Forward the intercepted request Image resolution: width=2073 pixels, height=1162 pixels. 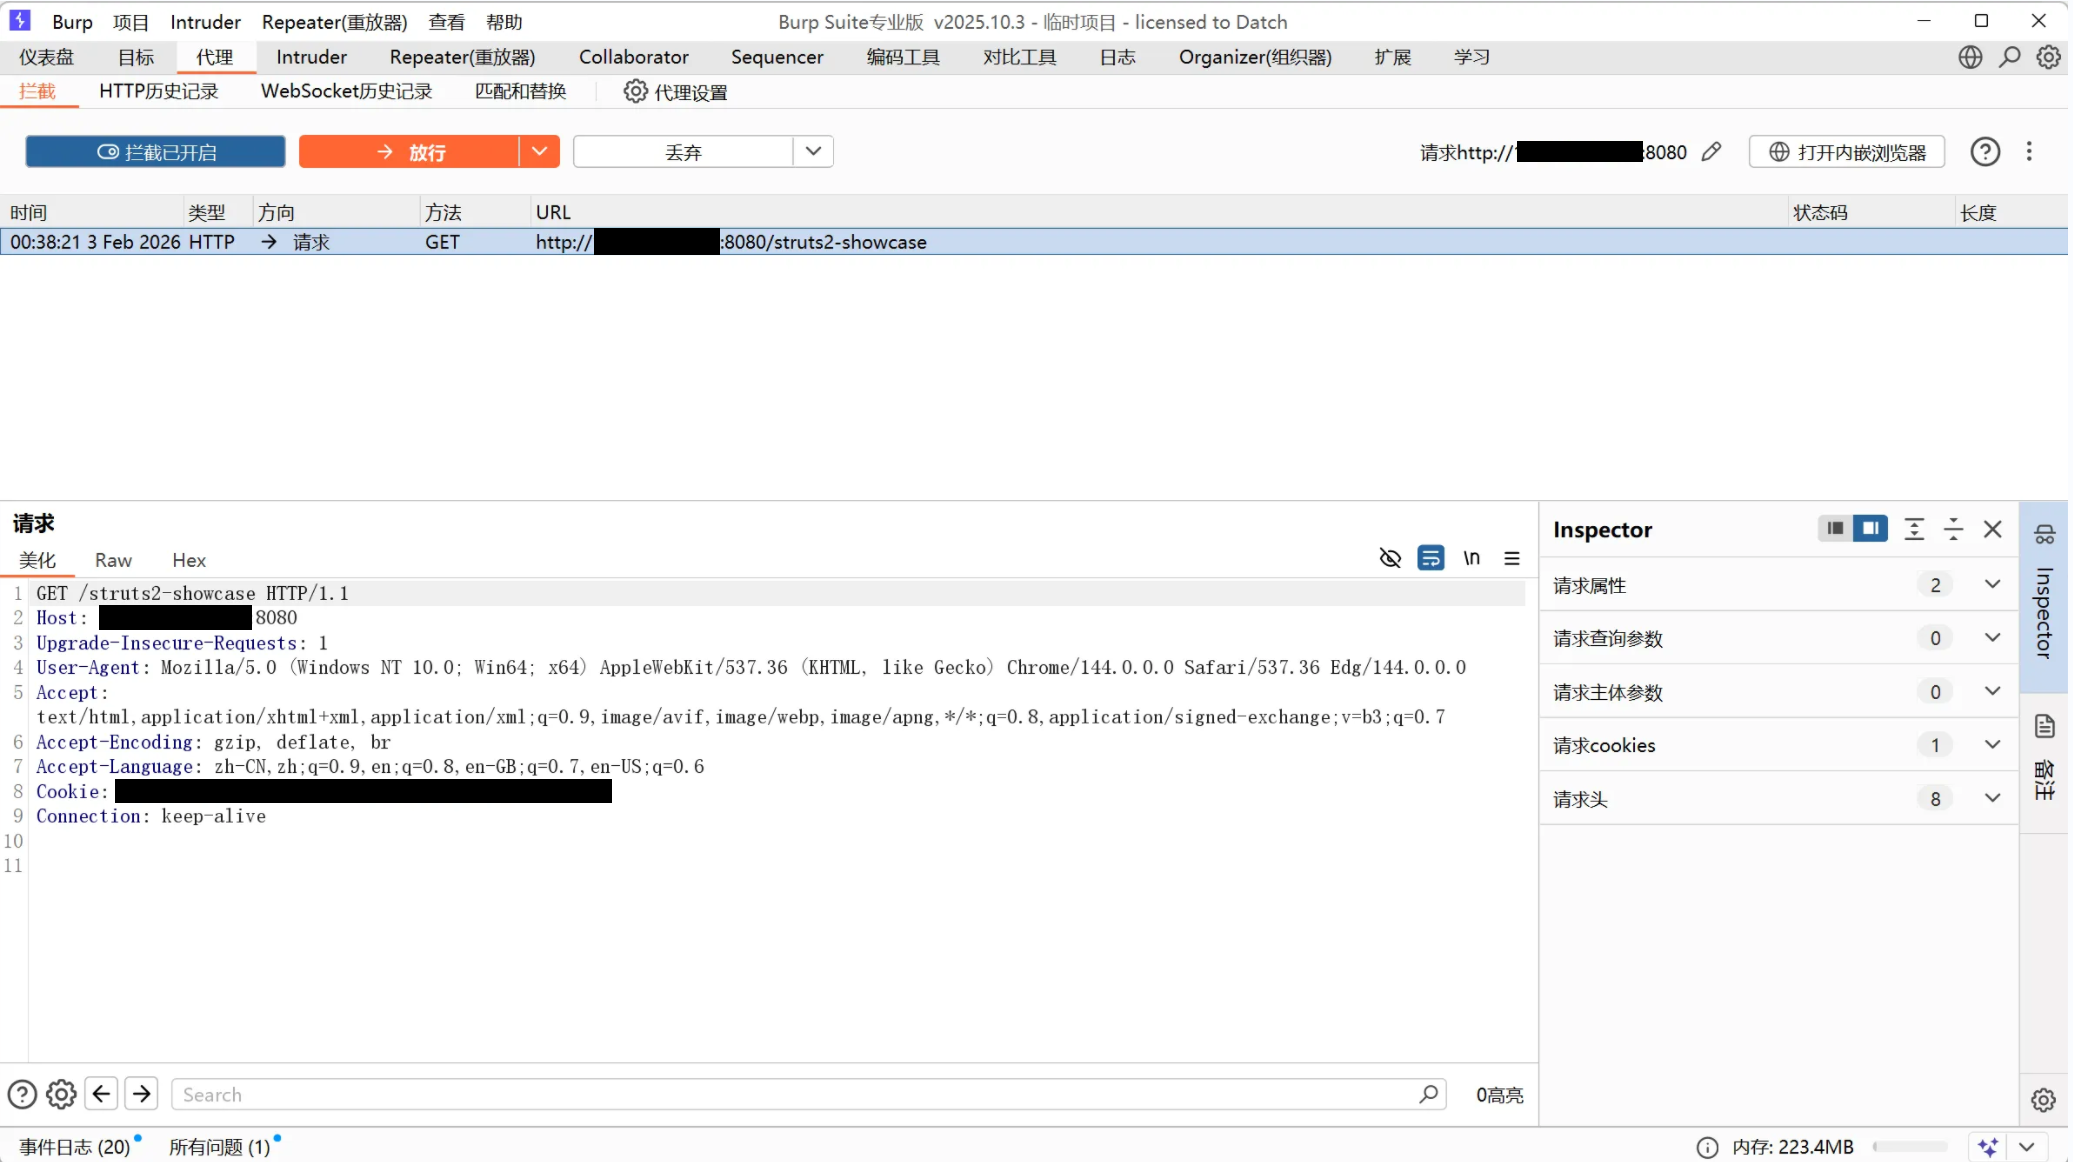click(409, 152)
